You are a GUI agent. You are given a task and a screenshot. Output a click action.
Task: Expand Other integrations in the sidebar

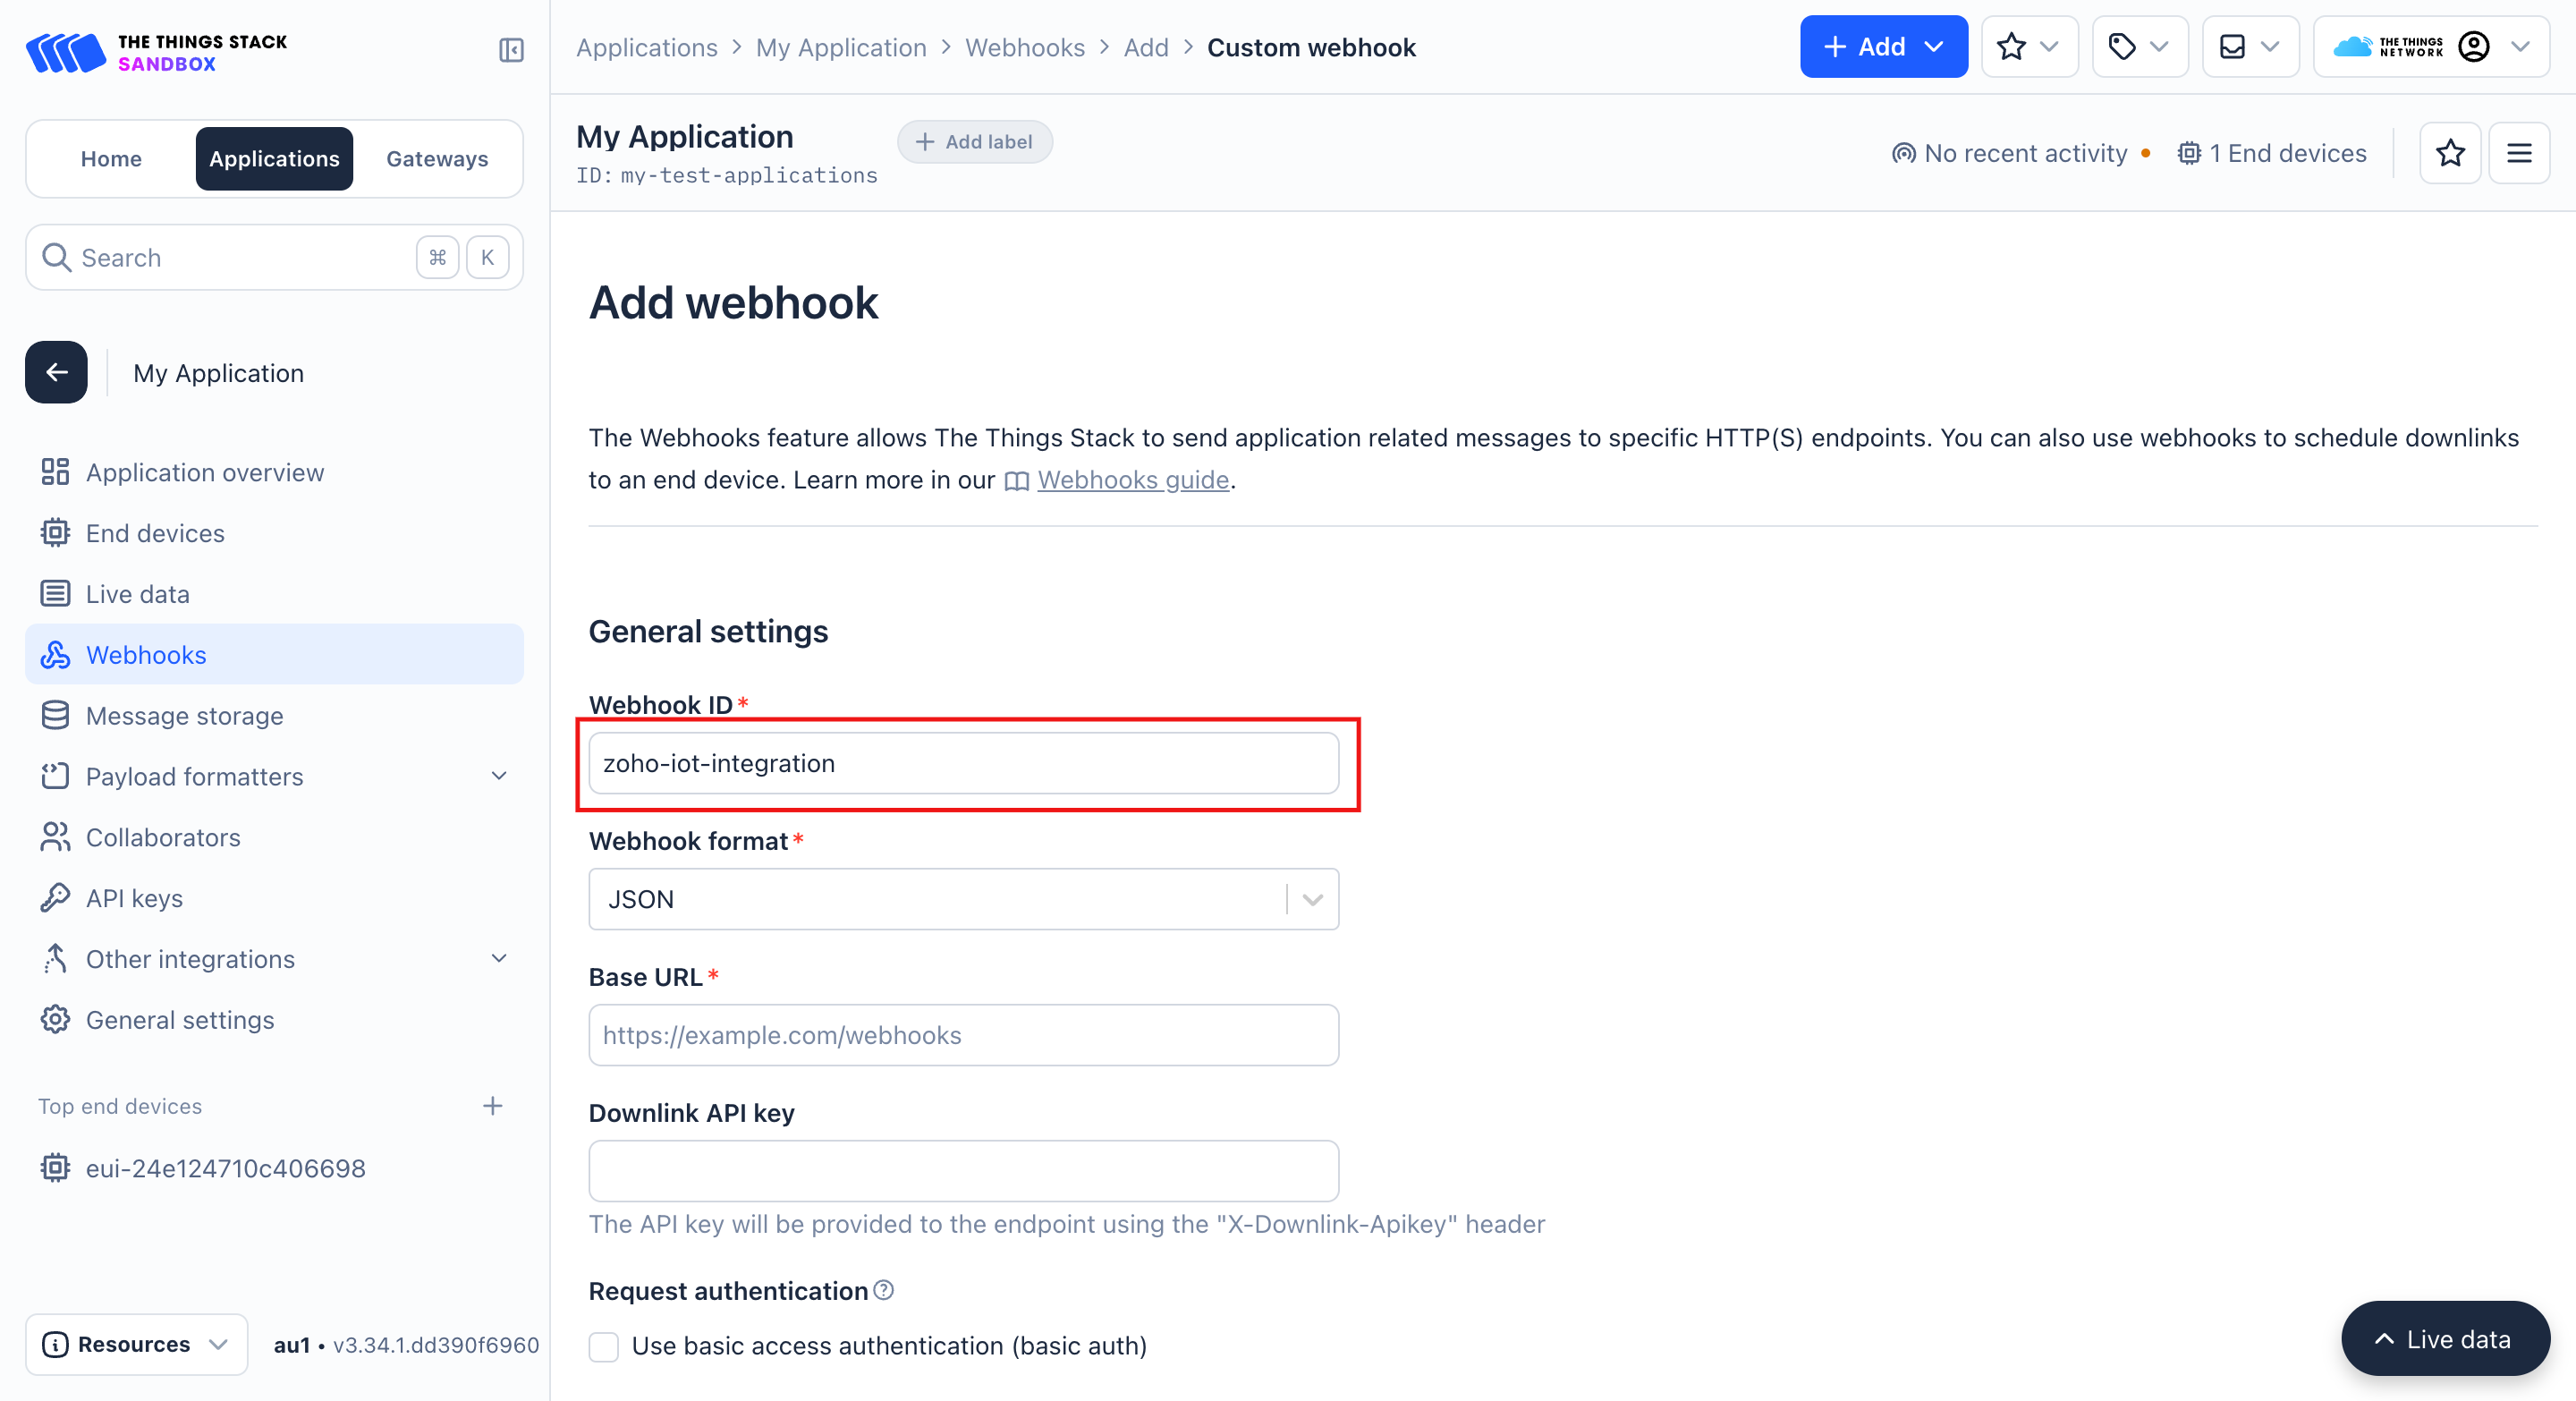(499, 959)
